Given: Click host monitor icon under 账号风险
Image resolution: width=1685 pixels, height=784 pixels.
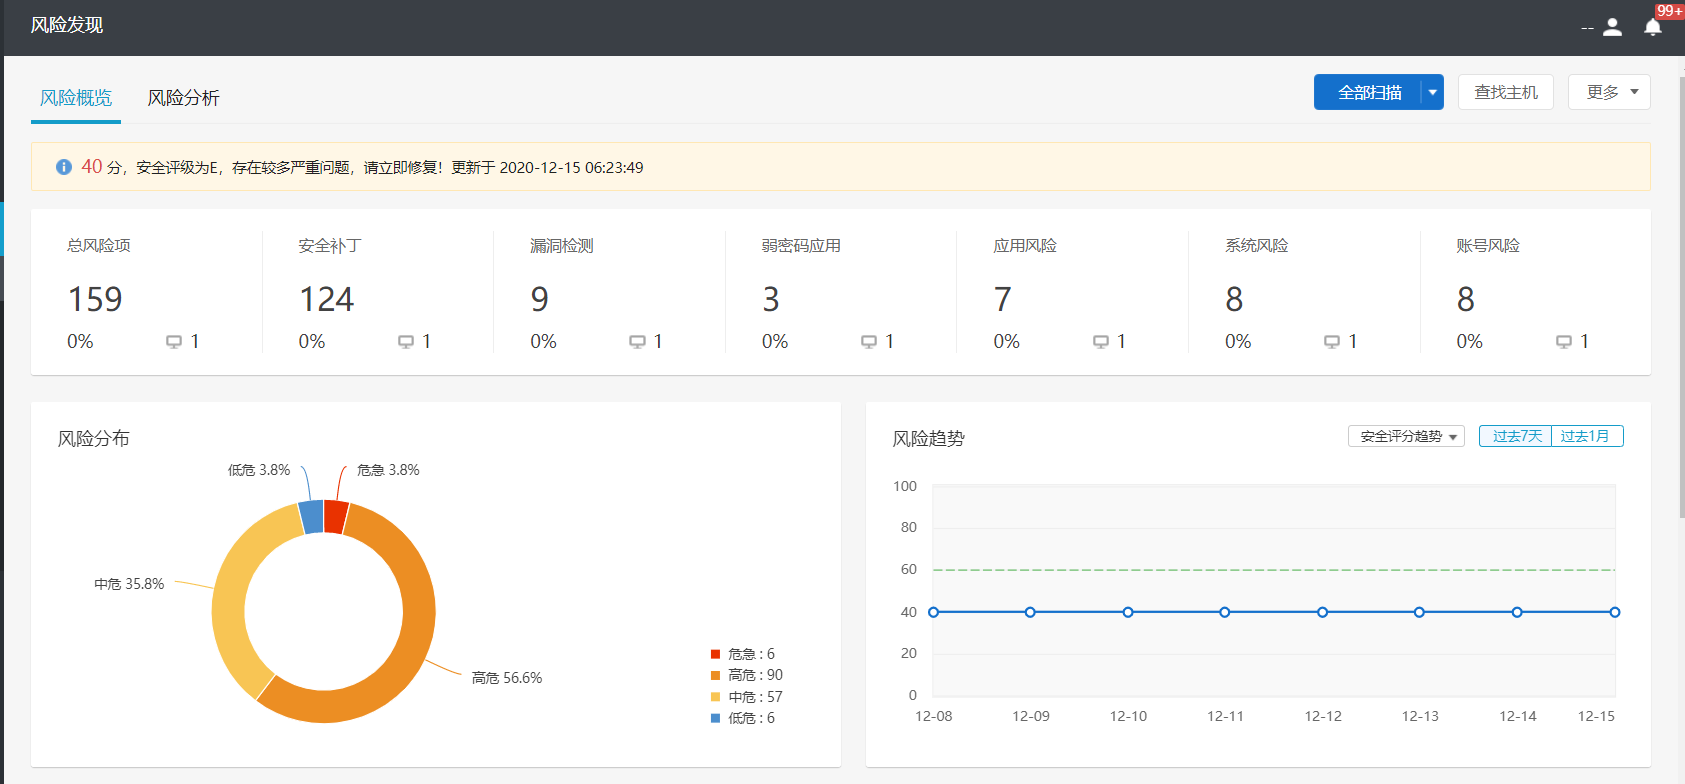Looking at the screenshot, I should pos(1564,342).
